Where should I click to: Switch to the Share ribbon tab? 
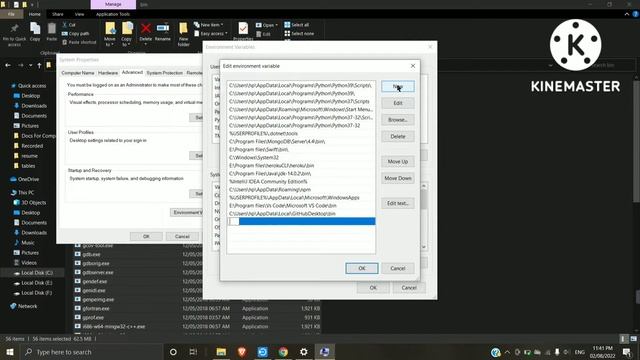pos(58,14)
